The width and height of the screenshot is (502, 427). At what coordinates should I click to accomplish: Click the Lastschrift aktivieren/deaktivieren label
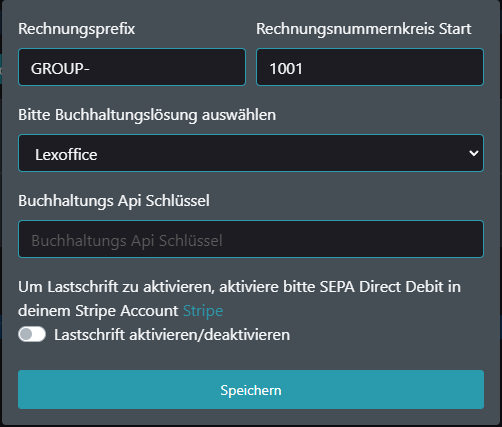pyautogui.click(x=172, y=335)
